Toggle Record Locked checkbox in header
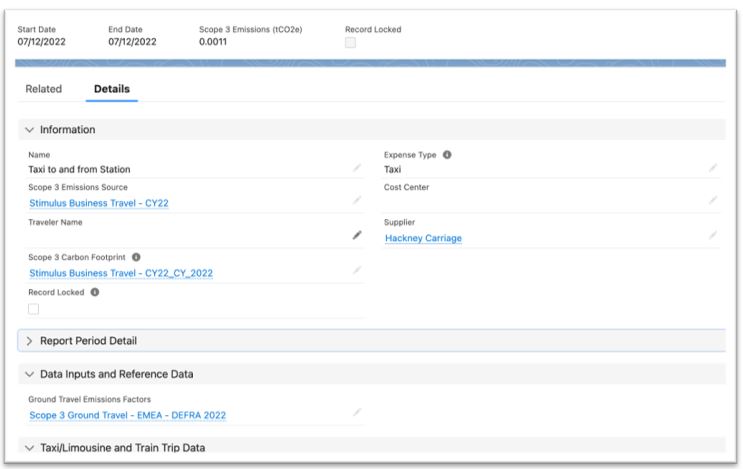This screenshot has height=469, width=743. (350, 43)
